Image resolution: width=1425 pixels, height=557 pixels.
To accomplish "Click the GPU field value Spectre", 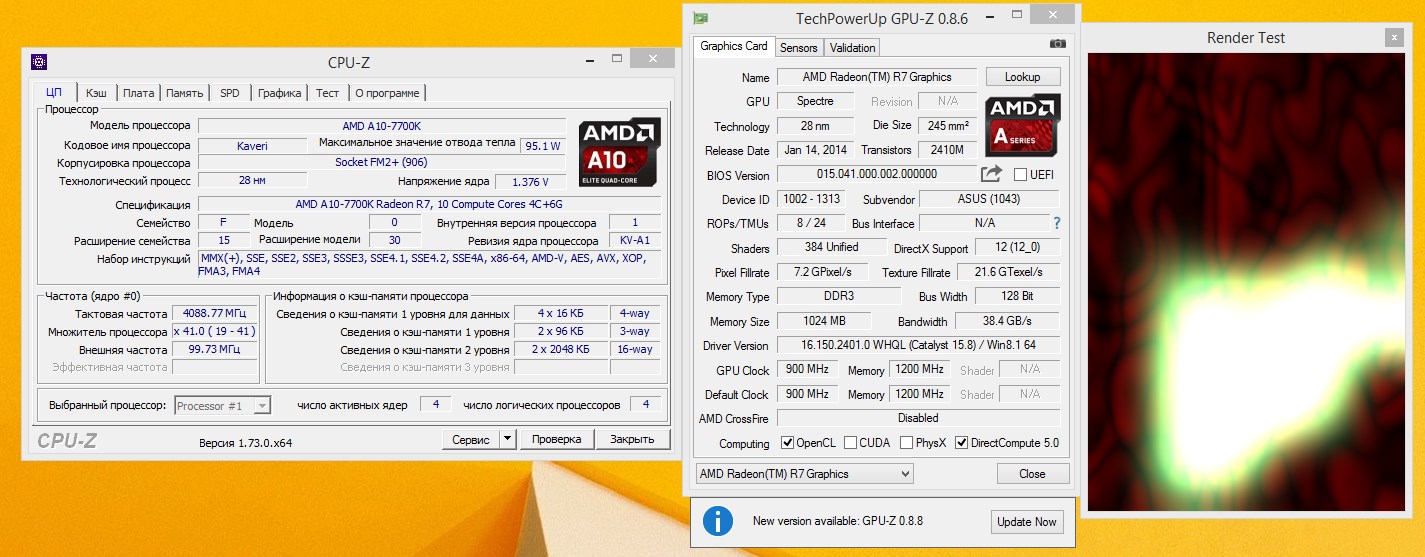I will [x=816, y=101].
